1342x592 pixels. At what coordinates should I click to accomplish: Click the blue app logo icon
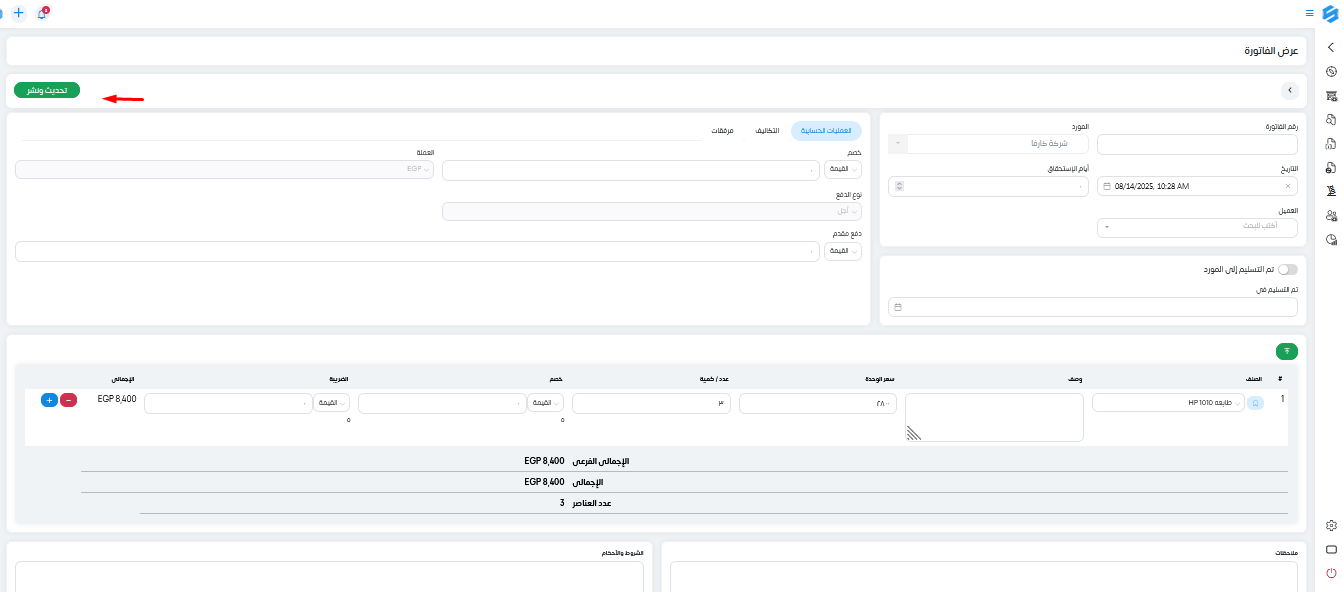(1329, 13)
